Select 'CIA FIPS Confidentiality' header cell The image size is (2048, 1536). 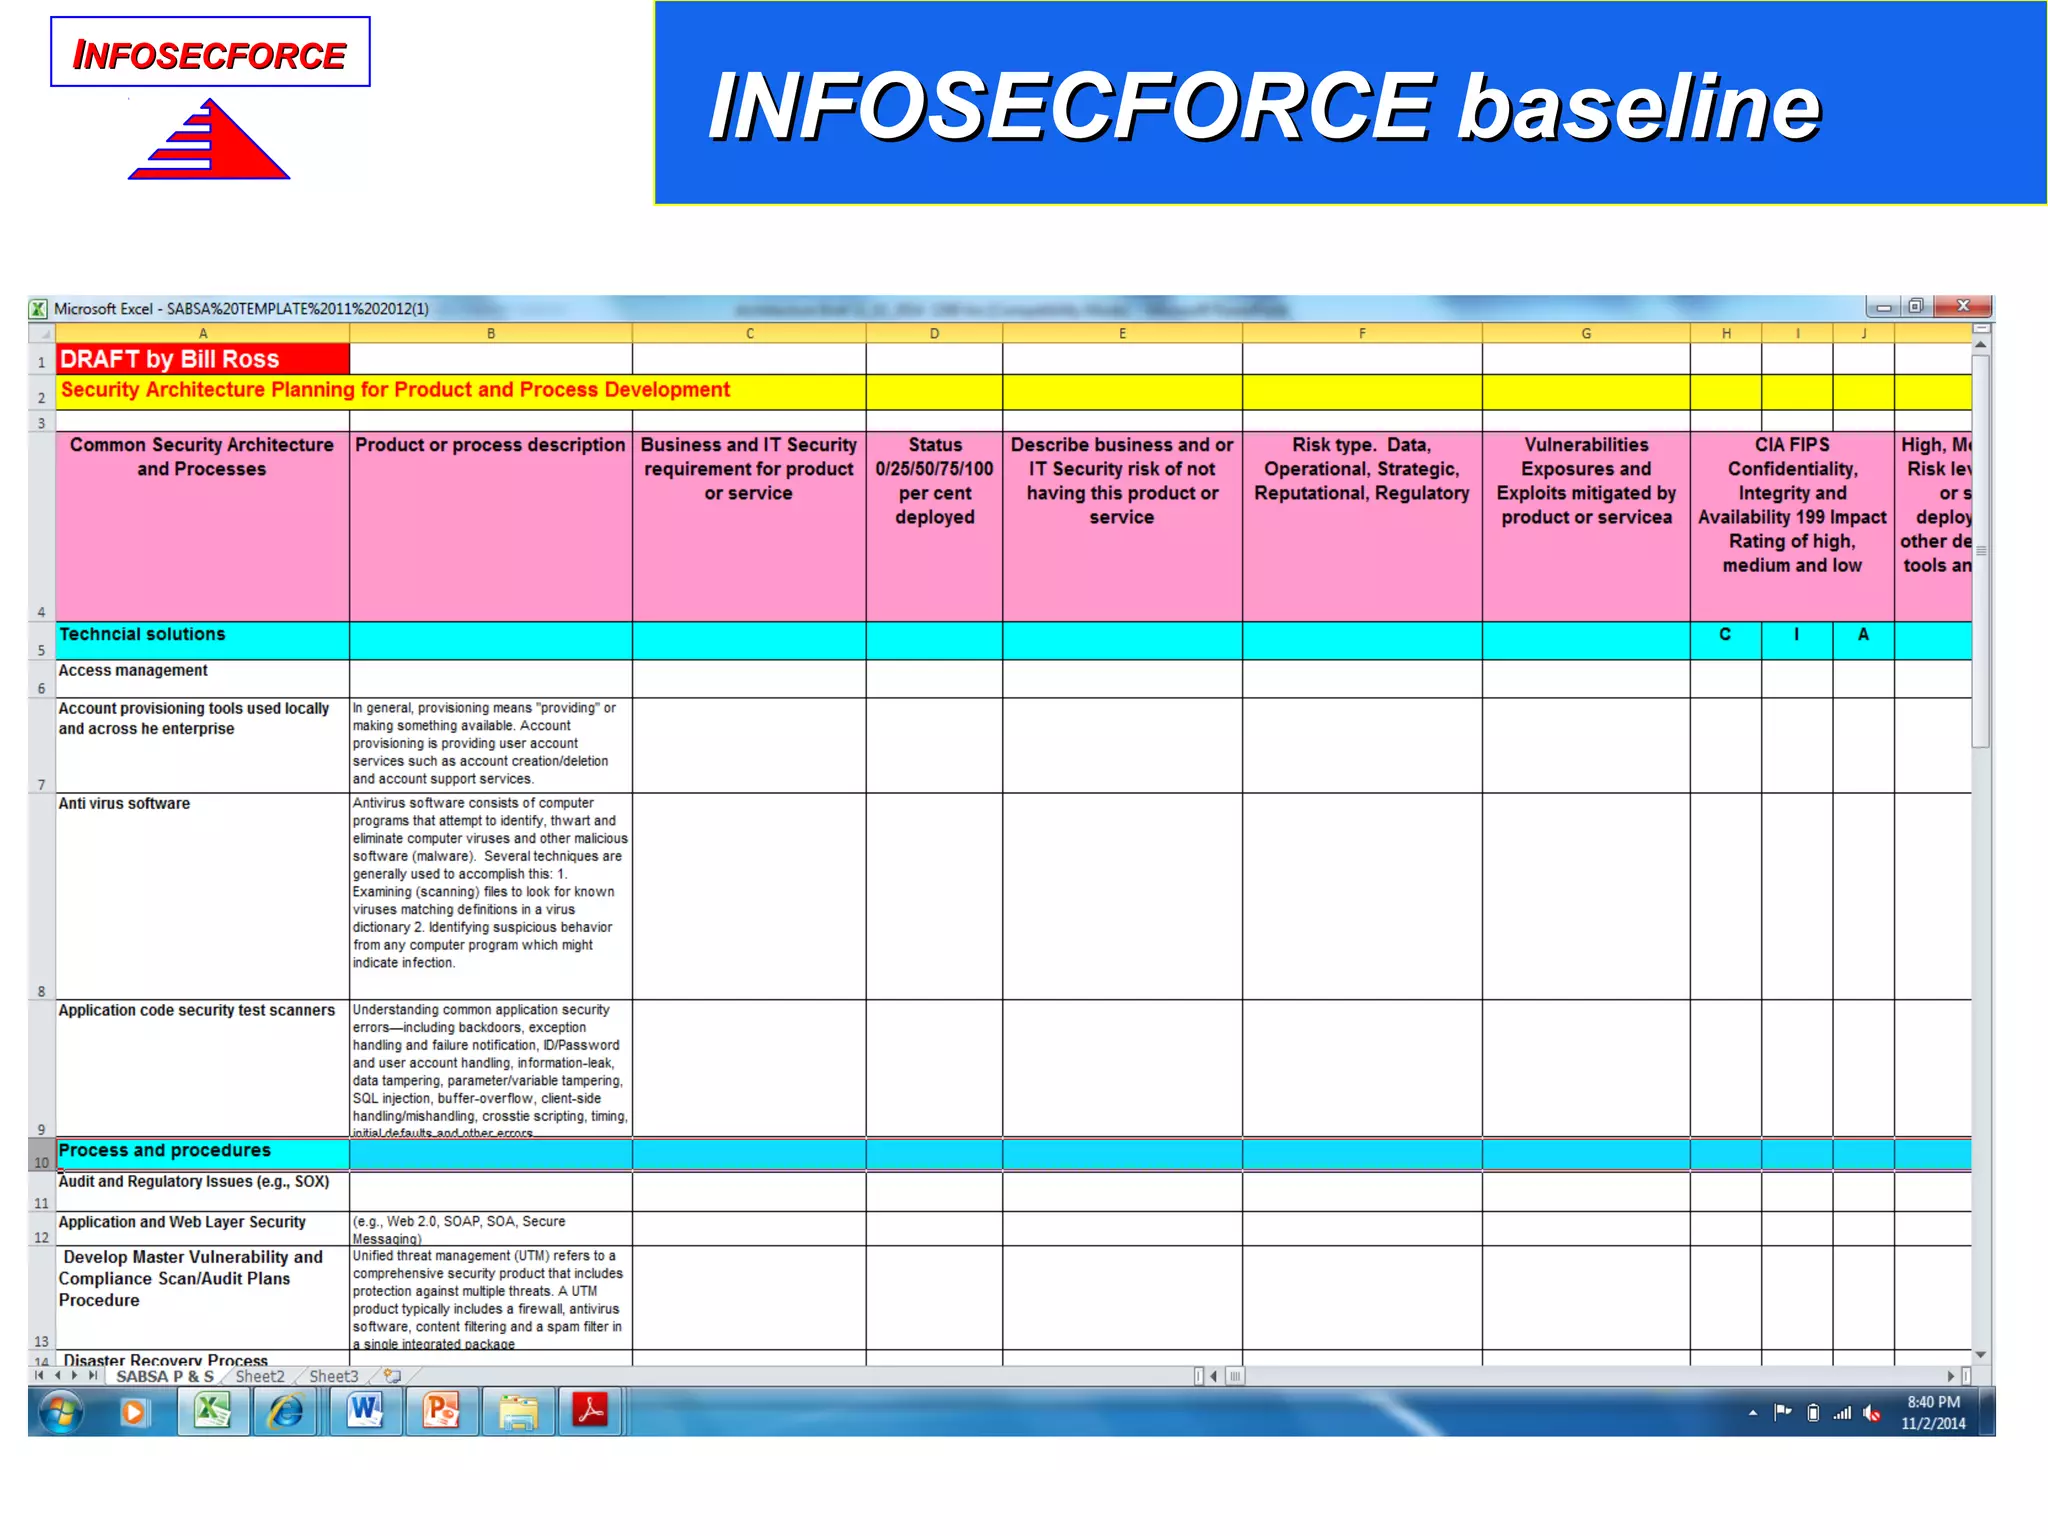(x=1792, y=526)
